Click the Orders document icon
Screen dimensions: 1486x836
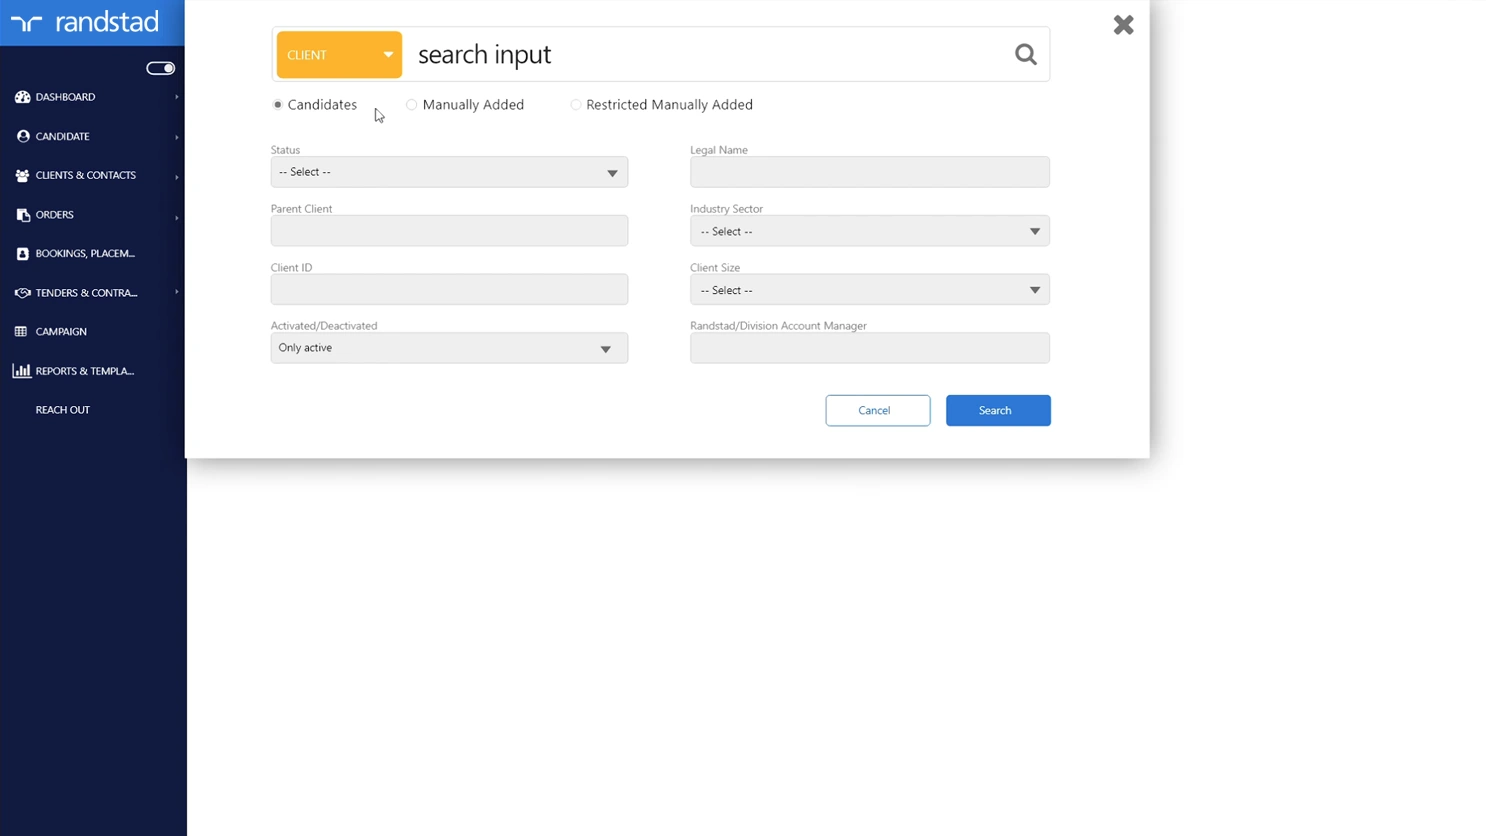coord(22,215)
